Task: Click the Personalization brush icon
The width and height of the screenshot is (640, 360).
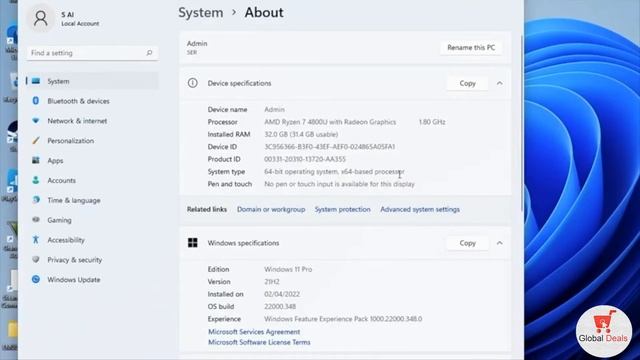Action: pos(36,140)
